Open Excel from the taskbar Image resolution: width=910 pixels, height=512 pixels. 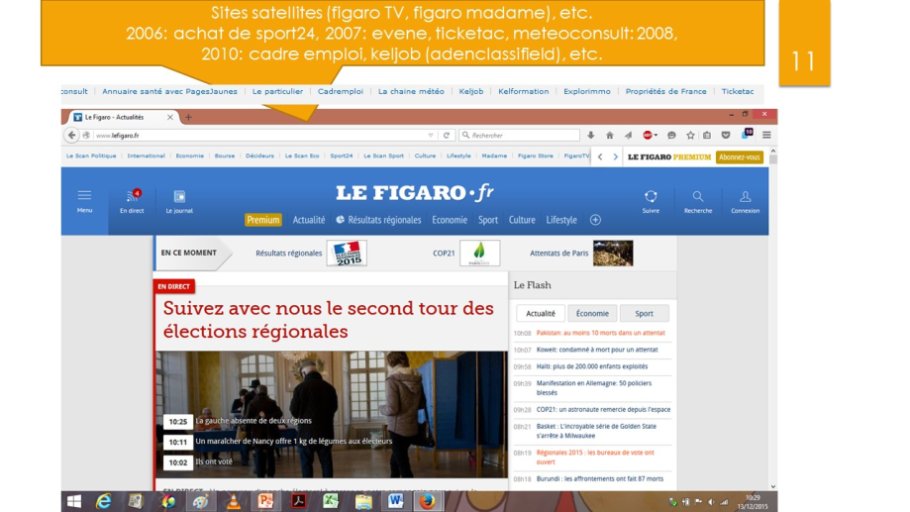pyautogui.click(x=330, y=502)
